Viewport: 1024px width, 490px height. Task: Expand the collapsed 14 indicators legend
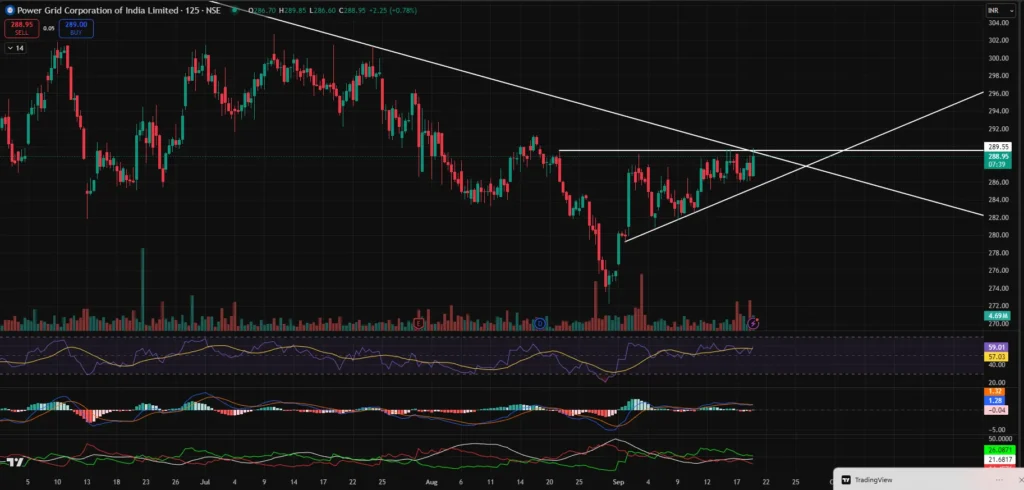[17, 48]
